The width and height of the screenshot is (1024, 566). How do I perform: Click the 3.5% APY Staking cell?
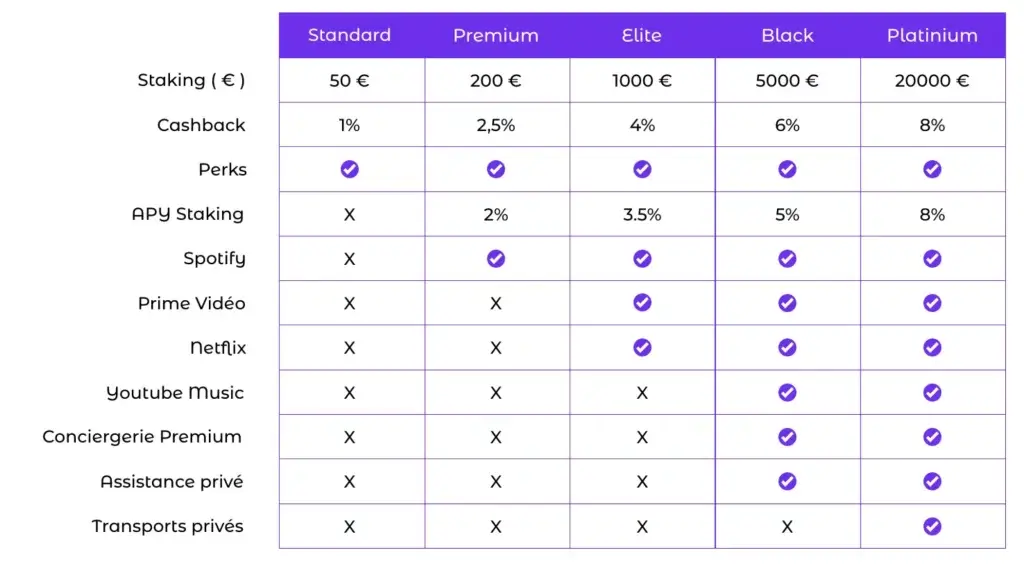pyautogui.click(x=642, y=215)
